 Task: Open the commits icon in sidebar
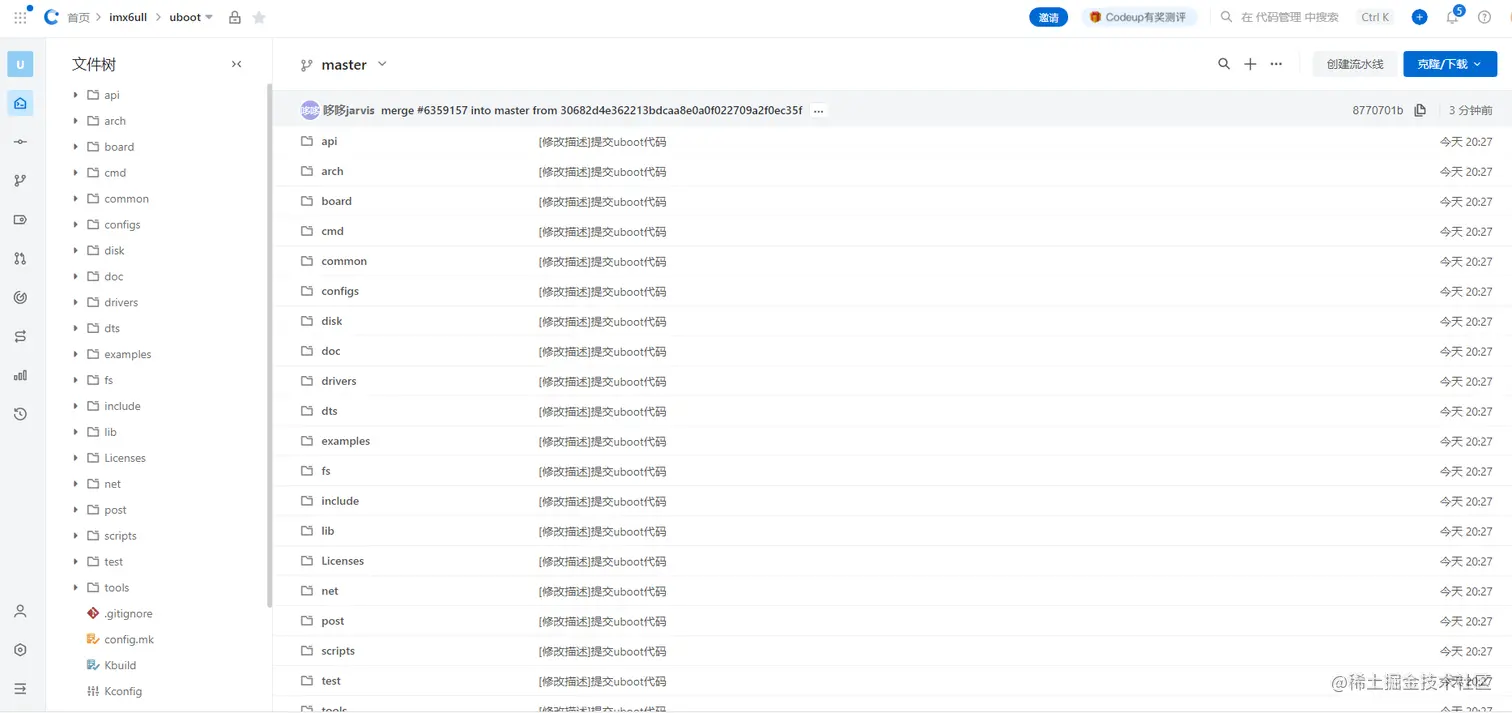click(x=20, y=142)
